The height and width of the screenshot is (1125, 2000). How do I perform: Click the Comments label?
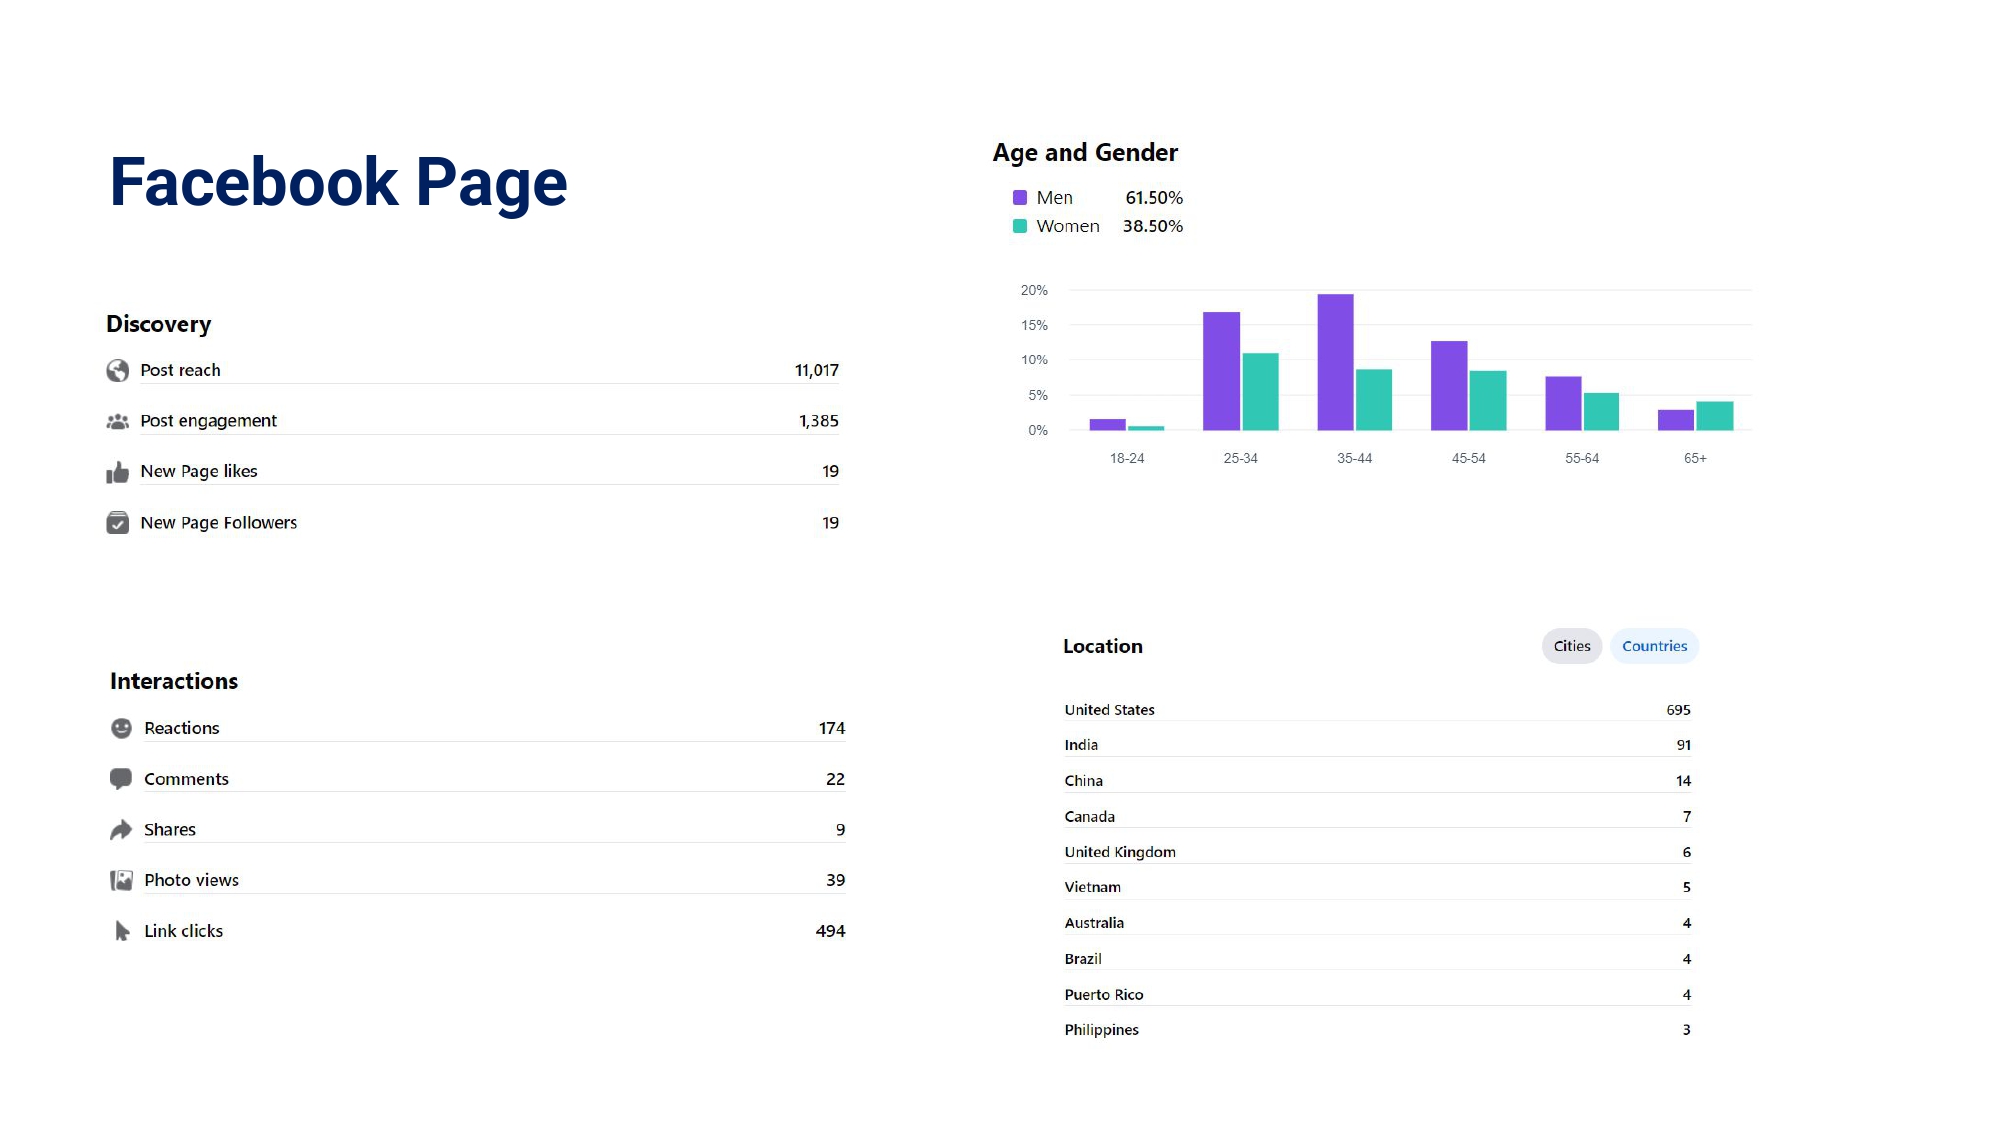coord(186,779)
